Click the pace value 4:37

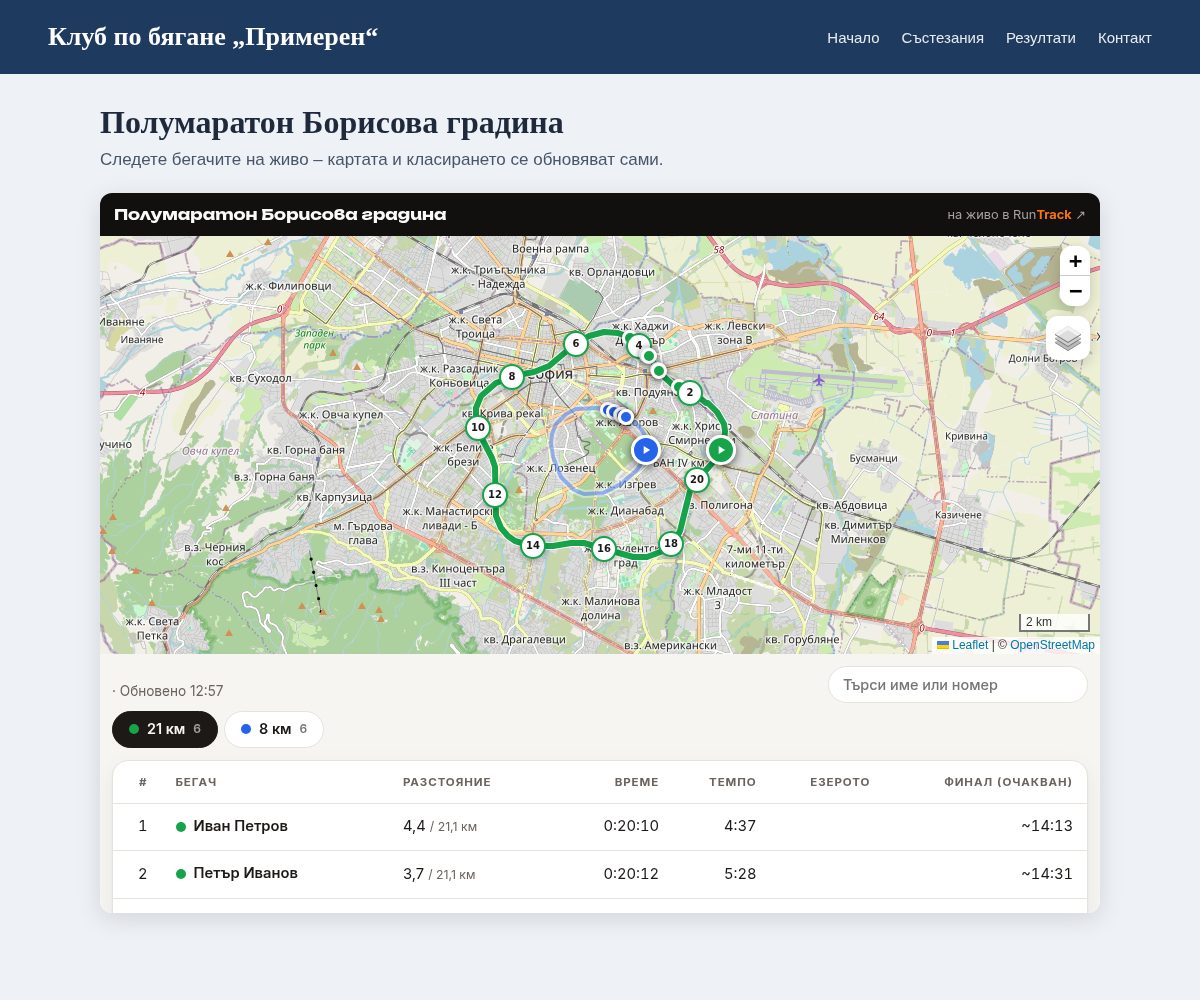740,826
